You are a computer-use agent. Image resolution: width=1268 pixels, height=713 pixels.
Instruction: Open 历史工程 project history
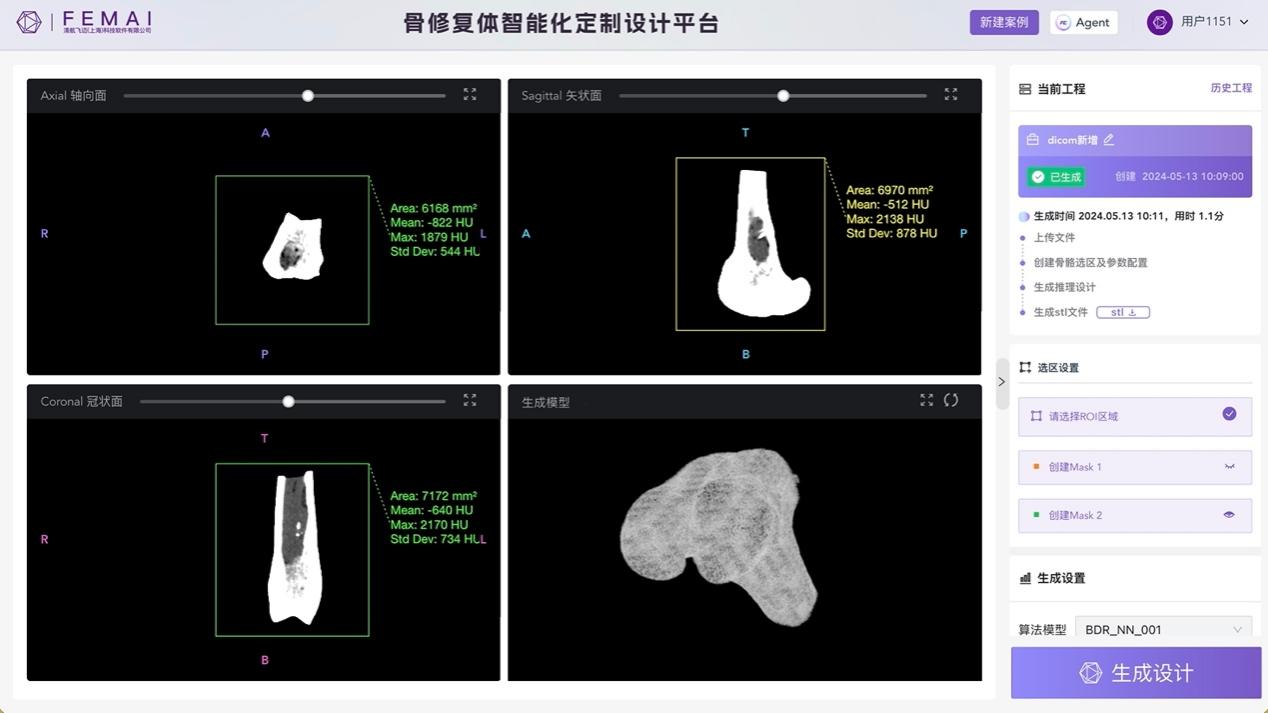pos(1230,88)
